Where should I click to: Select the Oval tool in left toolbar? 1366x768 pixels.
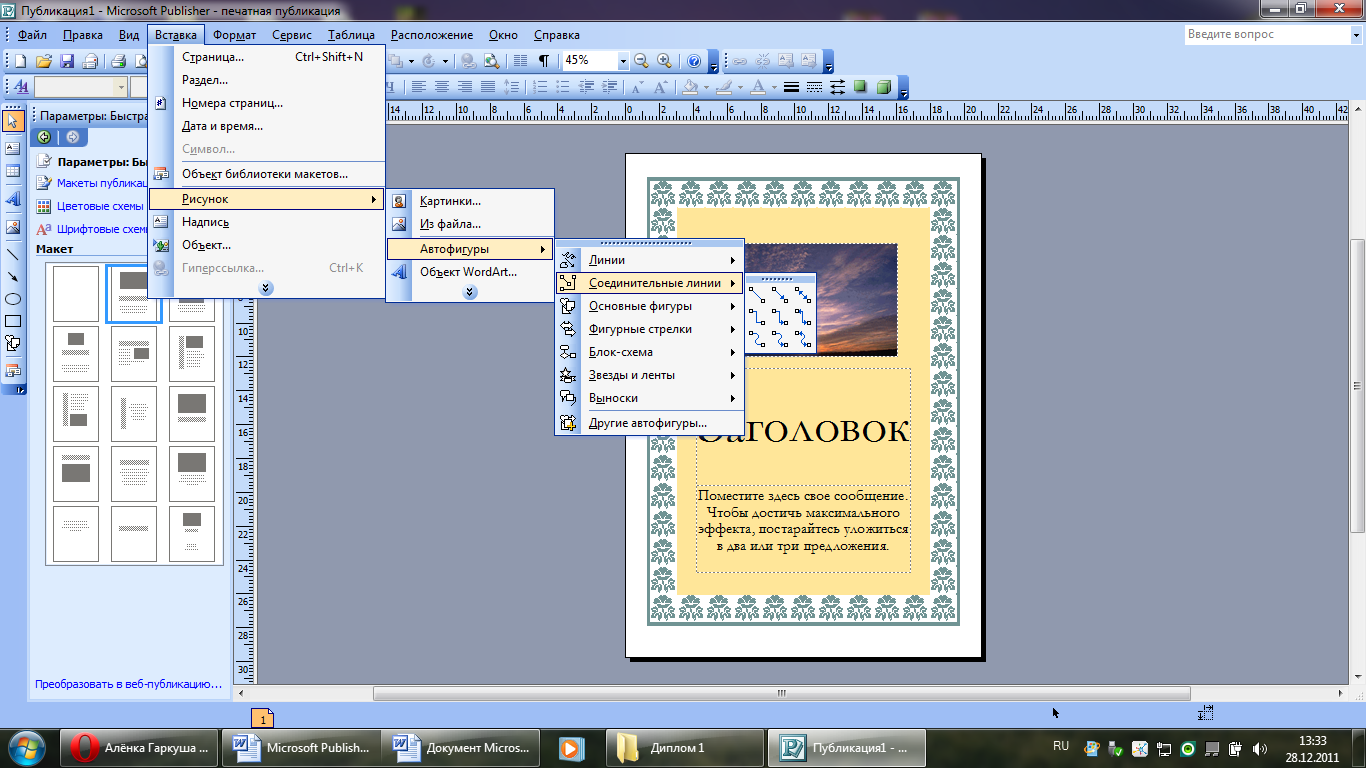coord(13,299)
